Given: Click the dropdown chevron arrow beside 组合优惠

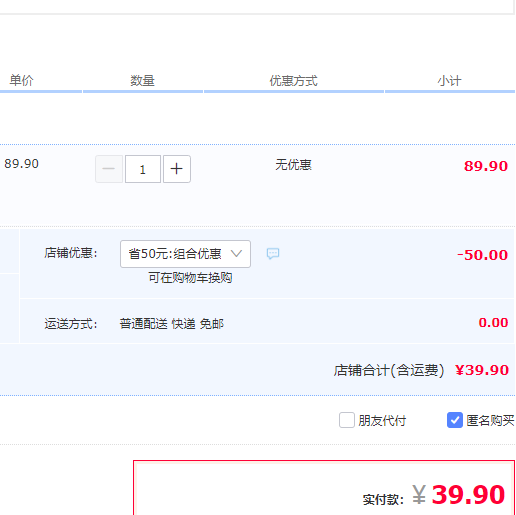Looking at the screenshot, I should pos(236,254).
